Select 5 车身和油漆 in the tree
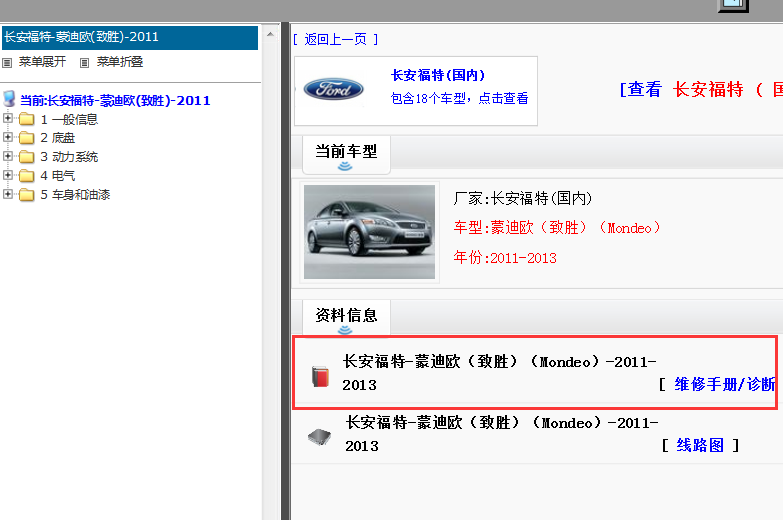The height and width of the screenshot is (520, 783). coord(75,195)
